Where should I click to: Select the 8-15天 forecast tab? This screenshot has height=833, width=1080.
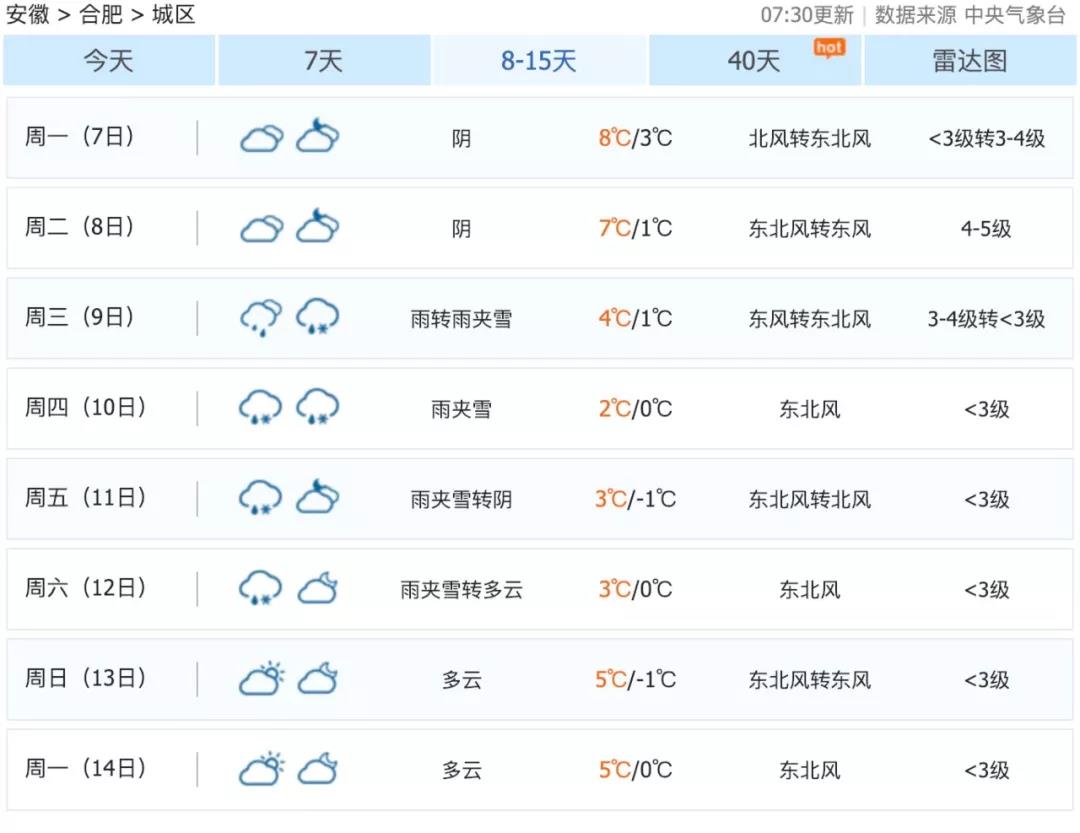(x=539, y=61)
